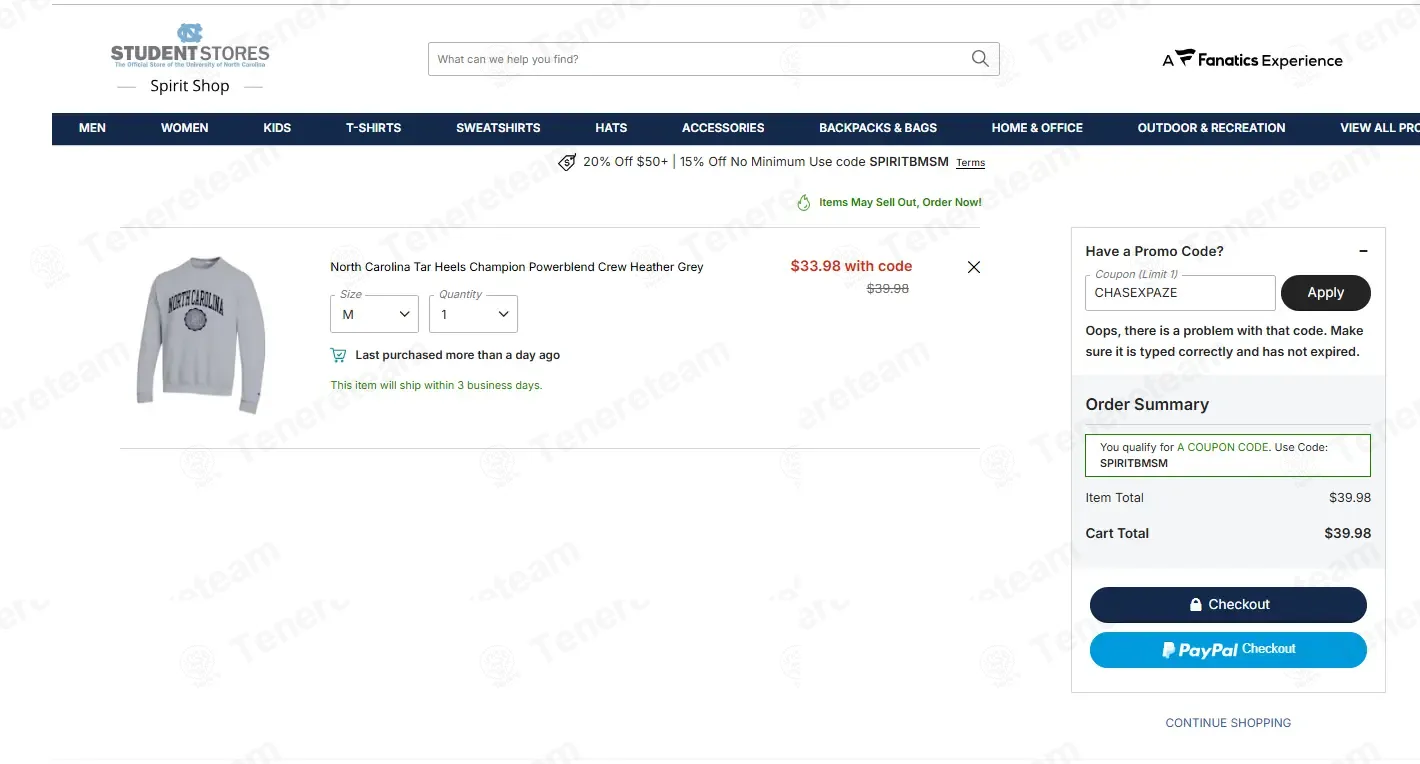Collapse the Have a Promo Code section
This screenshot has height=764, width=1420.
(x=1363, y=251)
